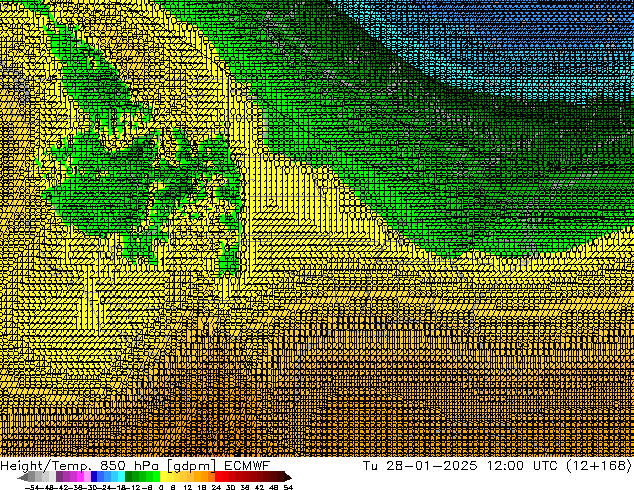Click the light cyan swatch above -18
Image resolution: width=634 pixels, height=490 pixels.
121,476
